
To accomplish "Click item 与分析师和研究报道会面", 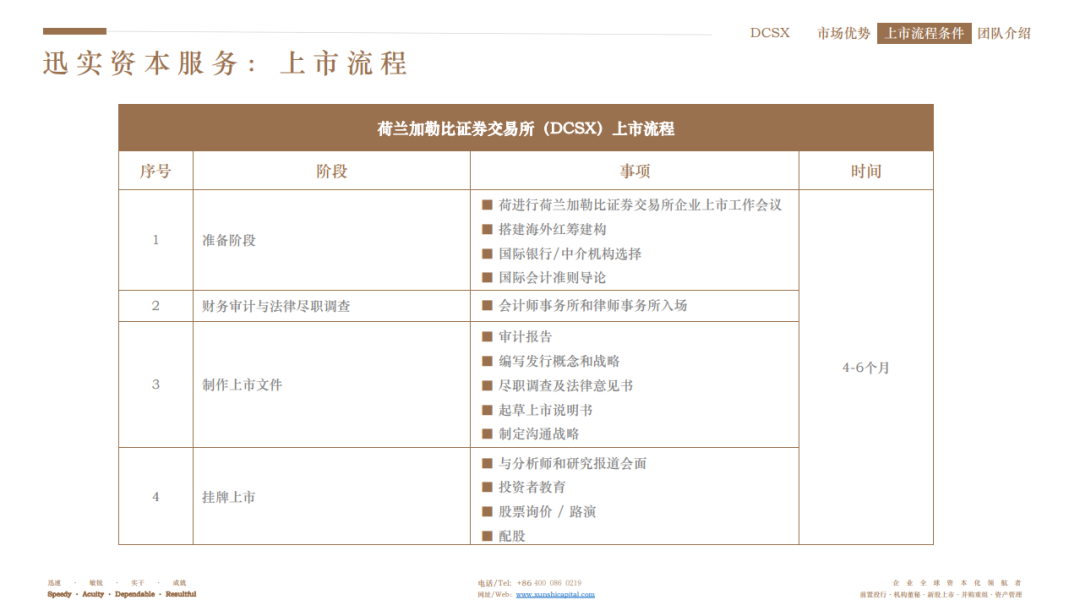I will [572, 464].
